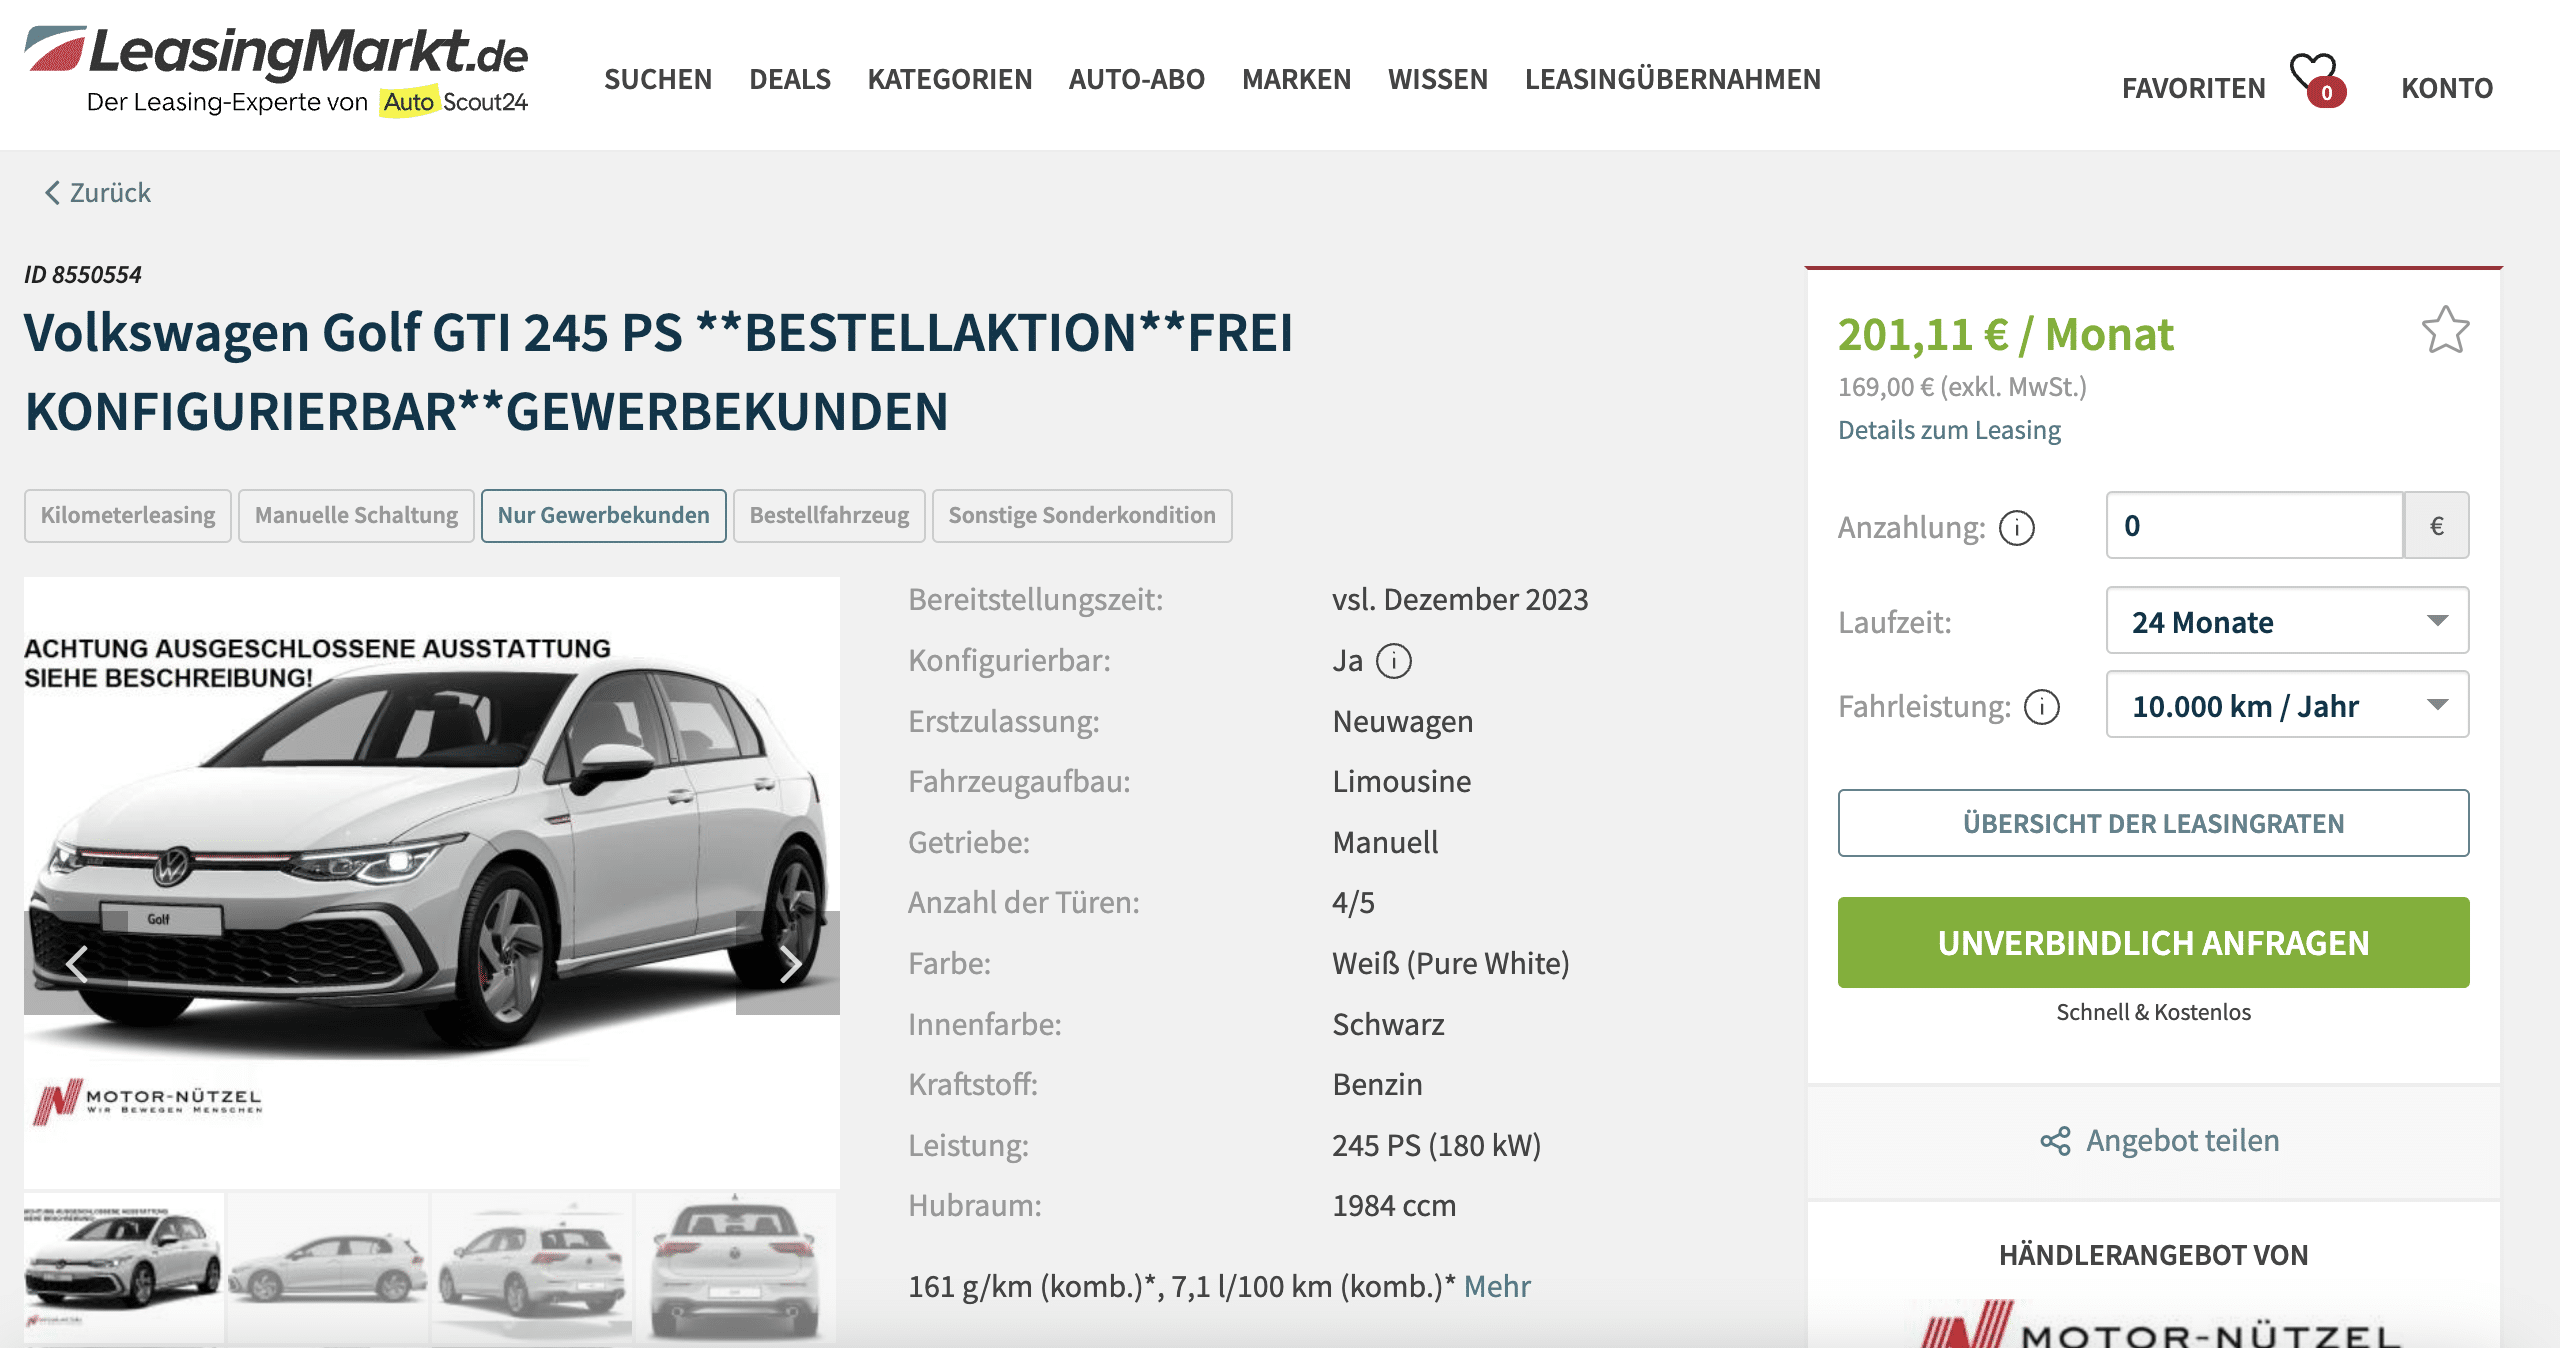
Task: Open the Fahrleistung info icon
Action: pos(2041,707)
